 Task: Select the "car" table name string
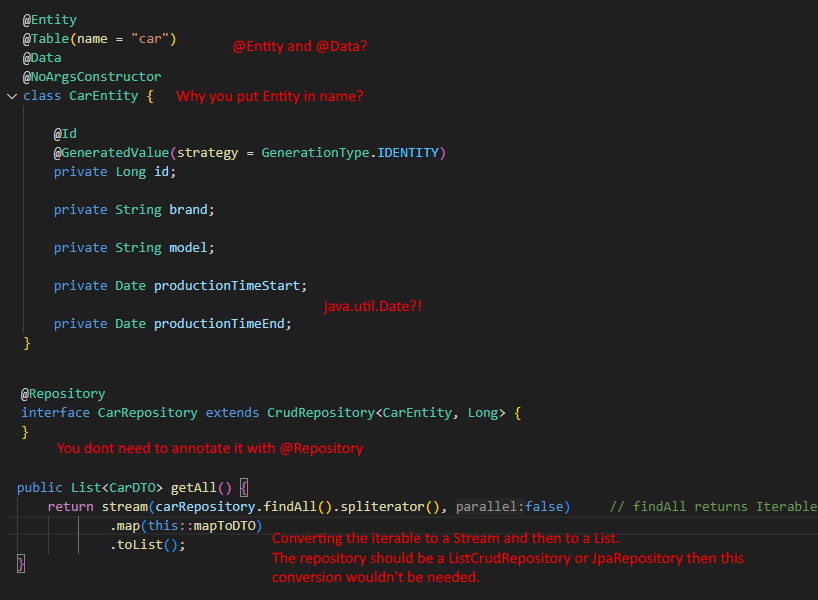click(150, 39)
